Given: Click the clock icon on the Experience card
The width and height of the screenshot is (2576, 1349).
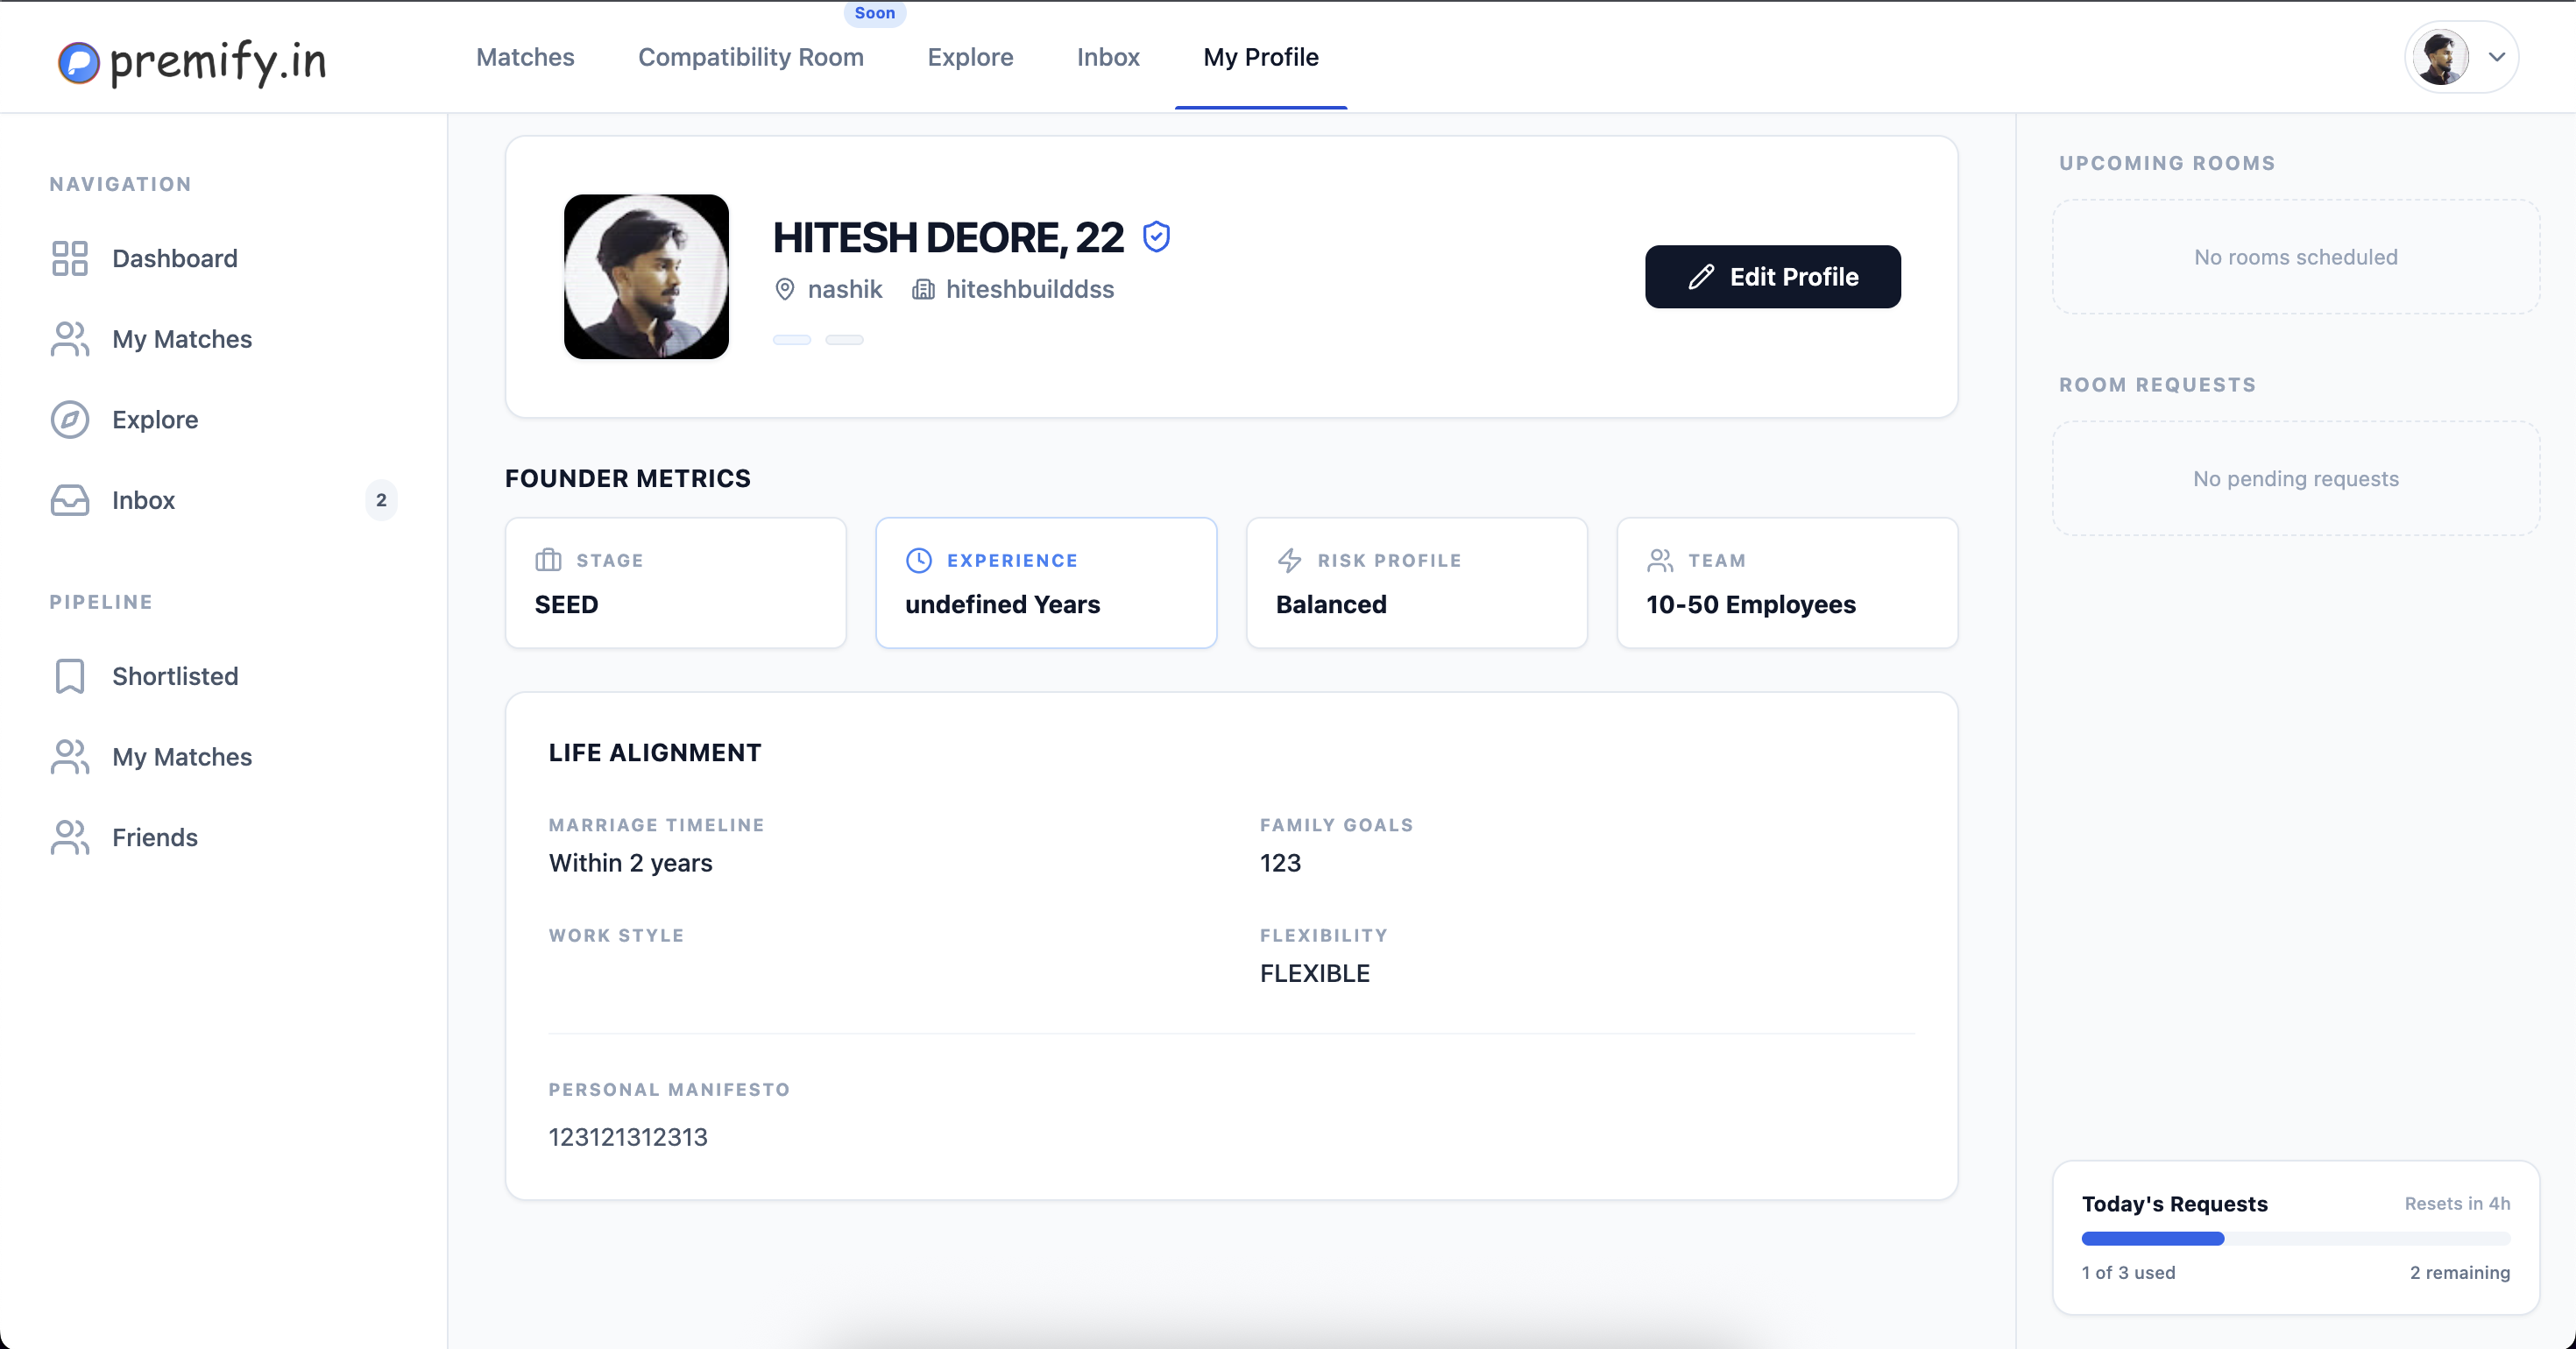Looking at the screenshot, I should point(919,560).
